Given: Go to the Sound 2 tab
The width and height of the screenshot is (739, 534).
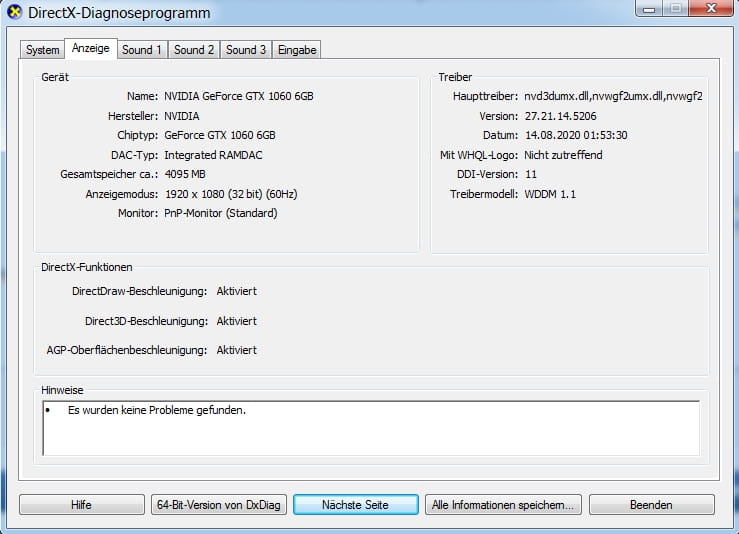Looking at the screenshot, I should click(194, 50).
